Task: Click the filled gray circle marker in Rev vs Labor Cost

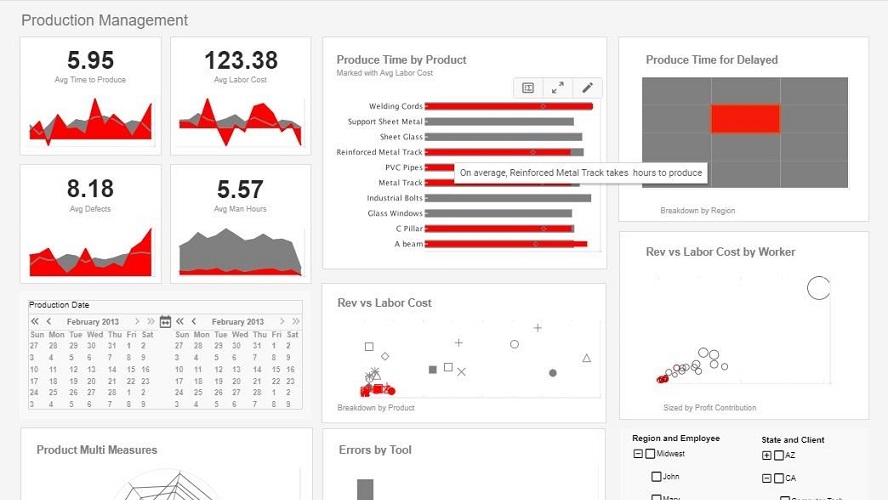Action: [x=553, y=373]
